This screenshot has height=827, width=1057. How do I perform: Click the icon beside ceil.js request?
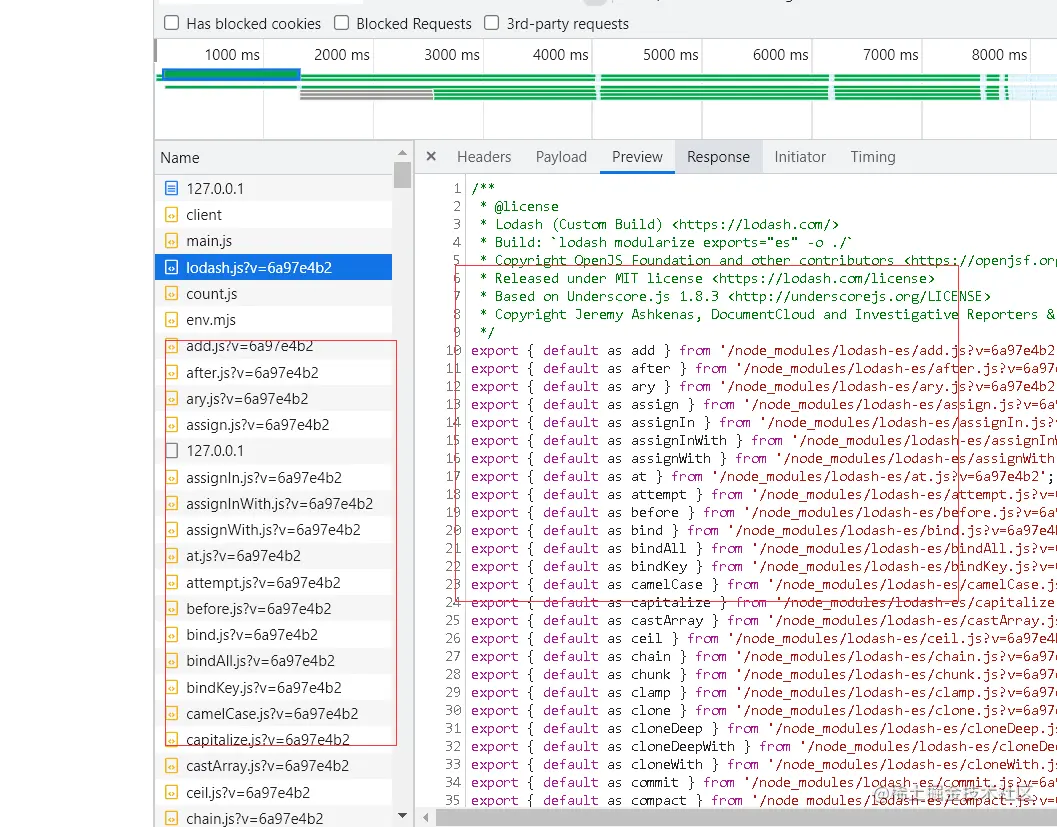(x=171, y=793)
